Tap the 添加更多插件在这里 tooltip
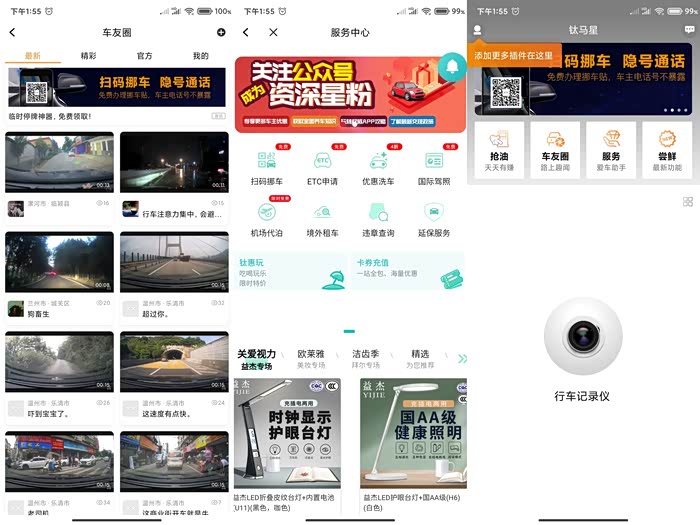Image resolution: width=700 pixels, height=525 pixels. coord(514,56)
